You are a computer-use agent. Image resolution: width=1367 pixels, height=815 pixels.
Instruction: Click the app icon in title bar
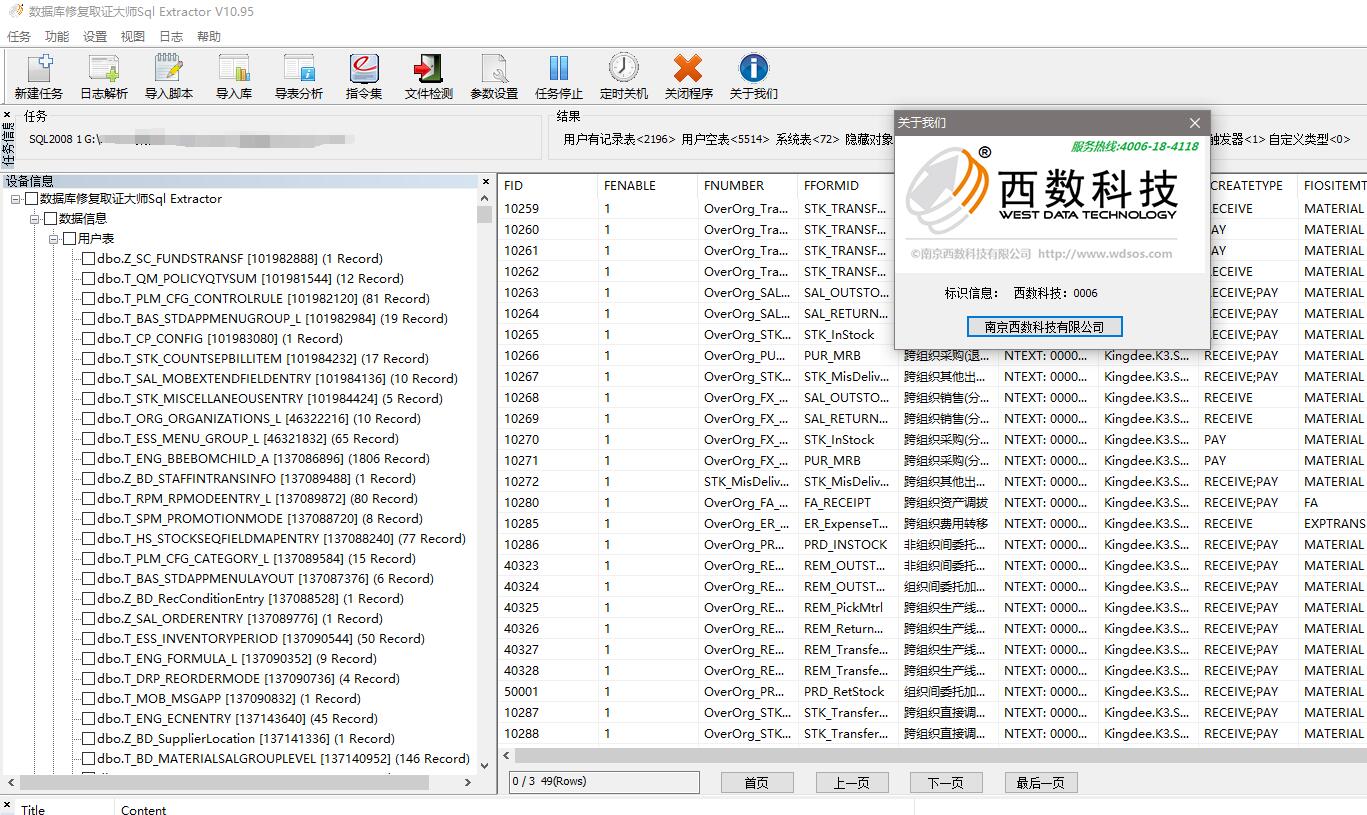pos(14,12)
